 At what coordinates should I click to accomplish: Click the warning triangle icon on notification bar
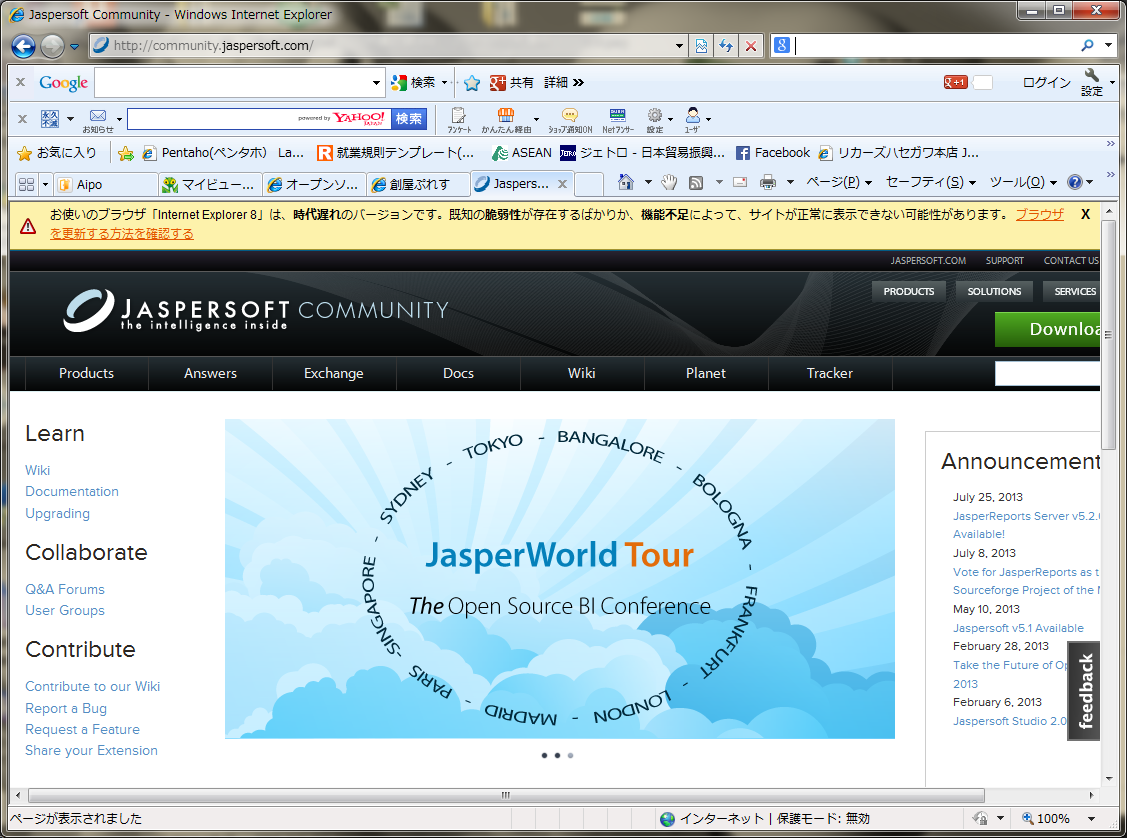click(28, 226)
